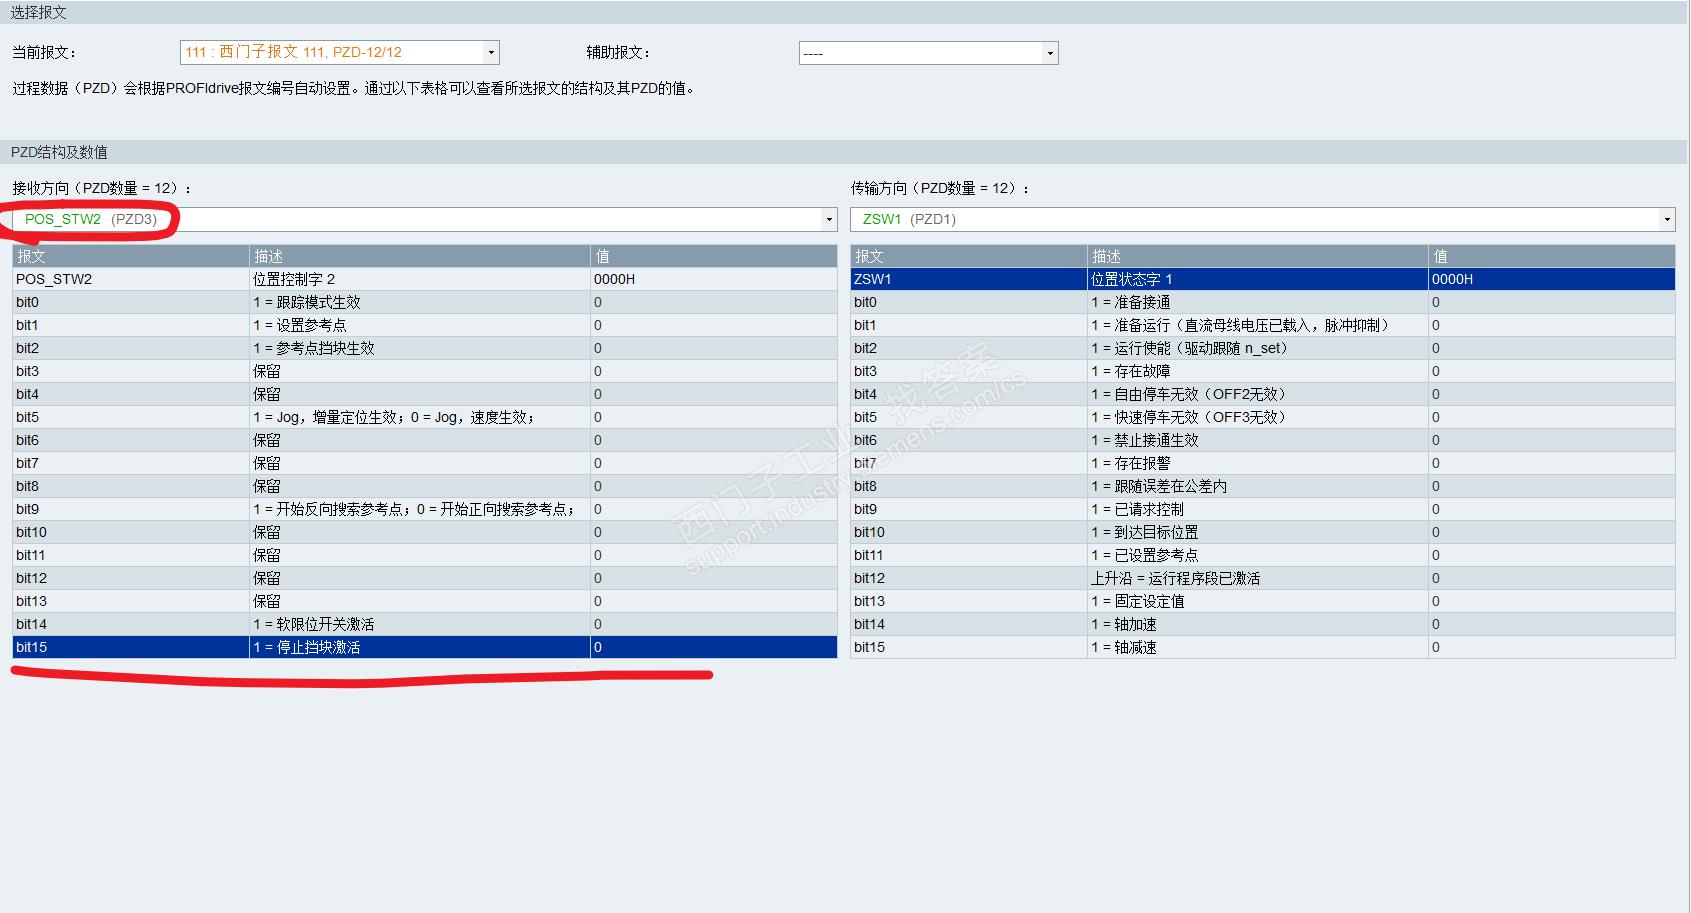Click bit15 value 0 in receive table
This screenshot has width=1691, height=913.
(598, 647)
